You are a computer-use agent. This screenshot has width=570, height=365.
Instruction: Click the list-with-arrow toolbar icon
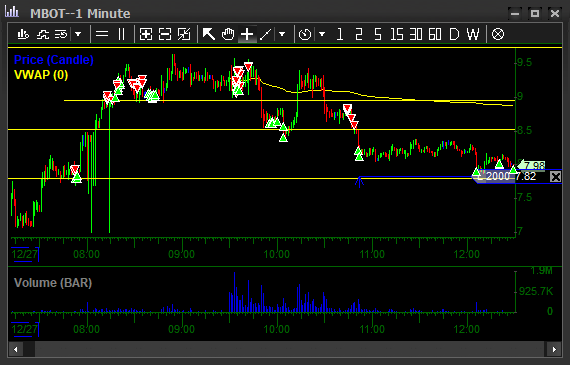pyautogui.click(x=61, y=35)
